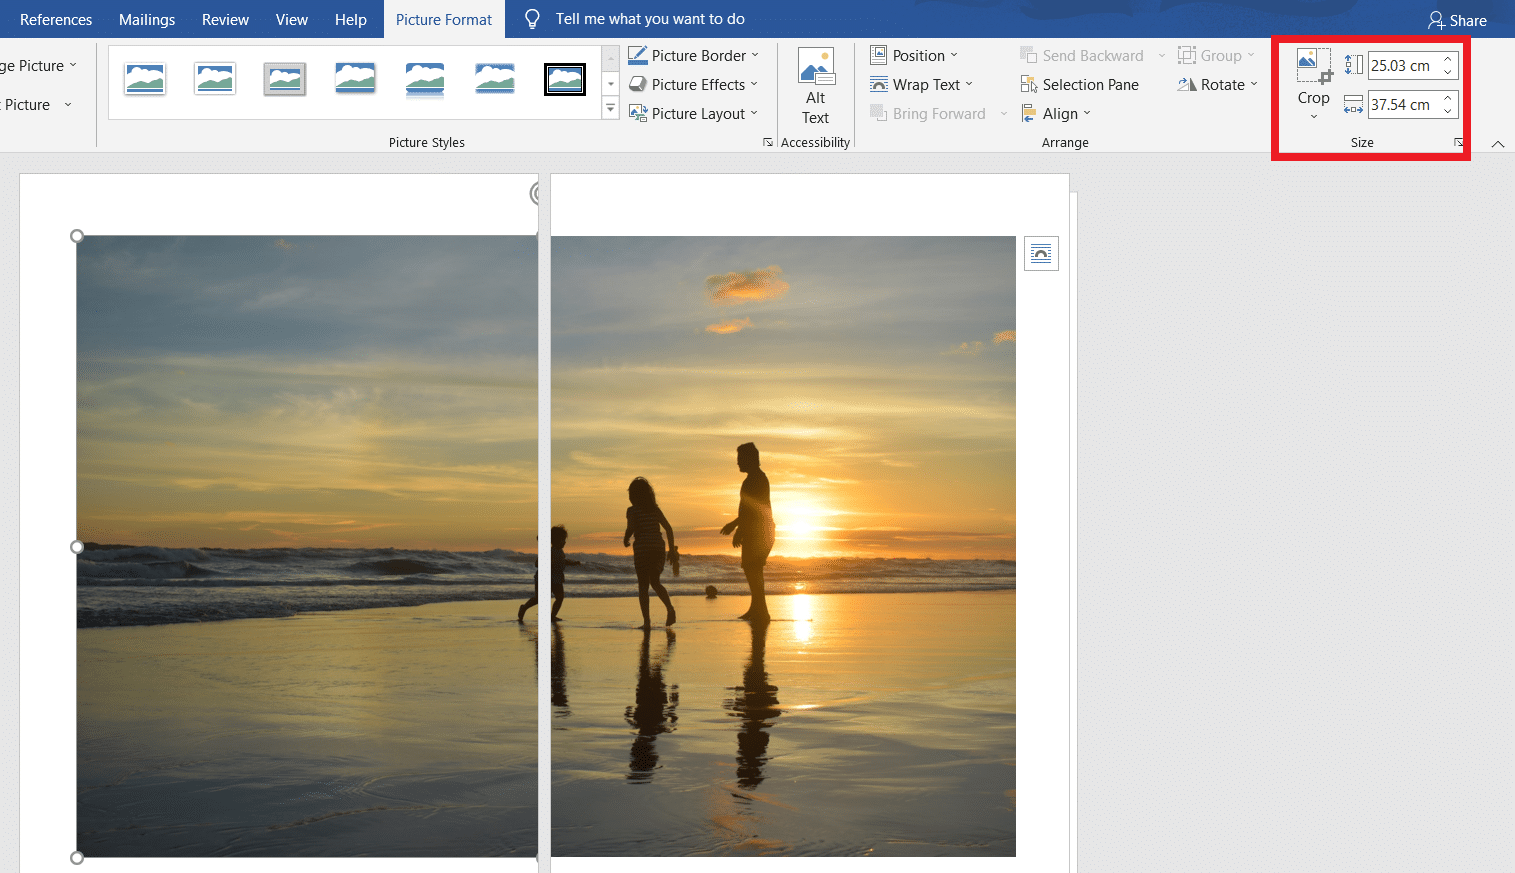Expand picture styles gallery More arrow
Viewport: 1515px width, 873px height.
pos(610,109)
